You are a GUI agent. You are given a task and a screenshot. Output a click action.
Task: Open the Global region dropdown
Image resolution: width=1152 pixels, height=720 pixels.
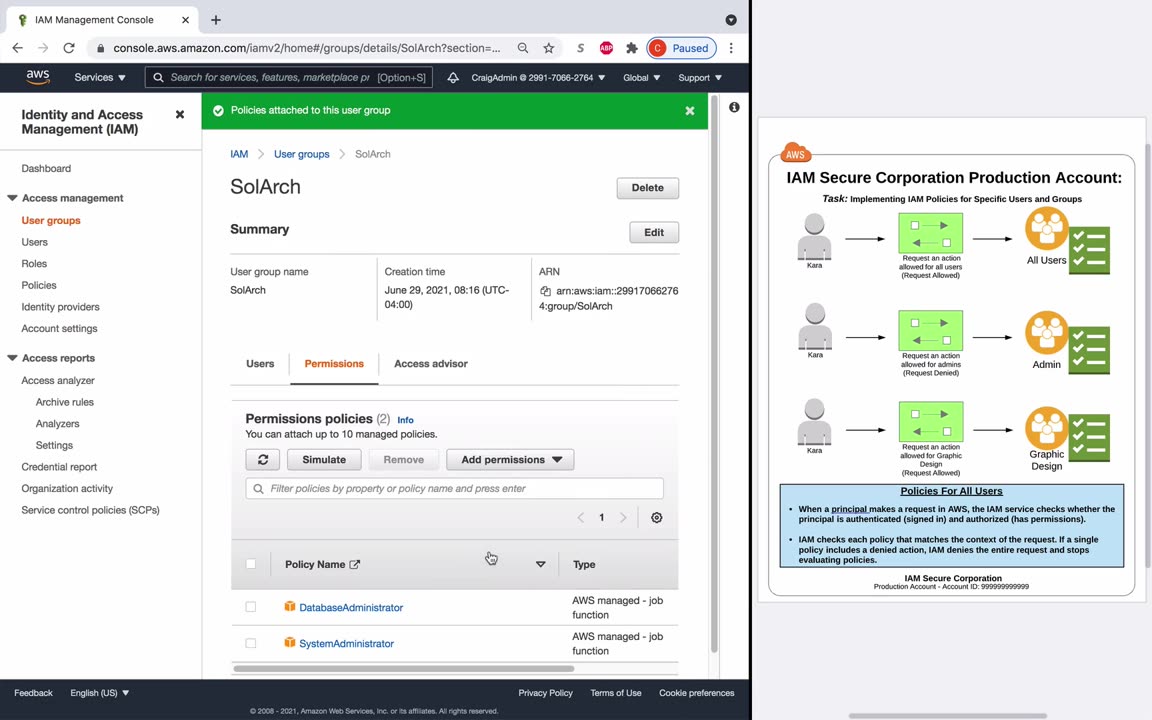pyautogui.click(x=641, y=77)
